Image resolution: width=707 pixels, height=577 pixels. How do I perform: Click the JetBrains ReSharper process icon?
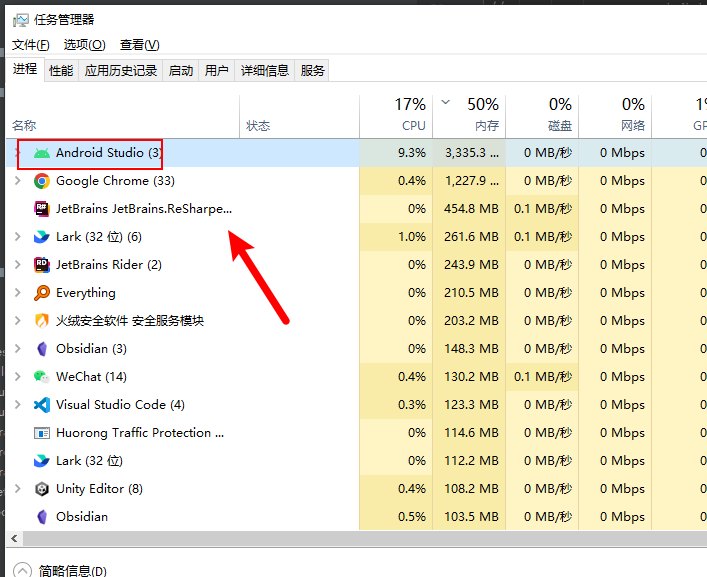click(x=42, y=209)
